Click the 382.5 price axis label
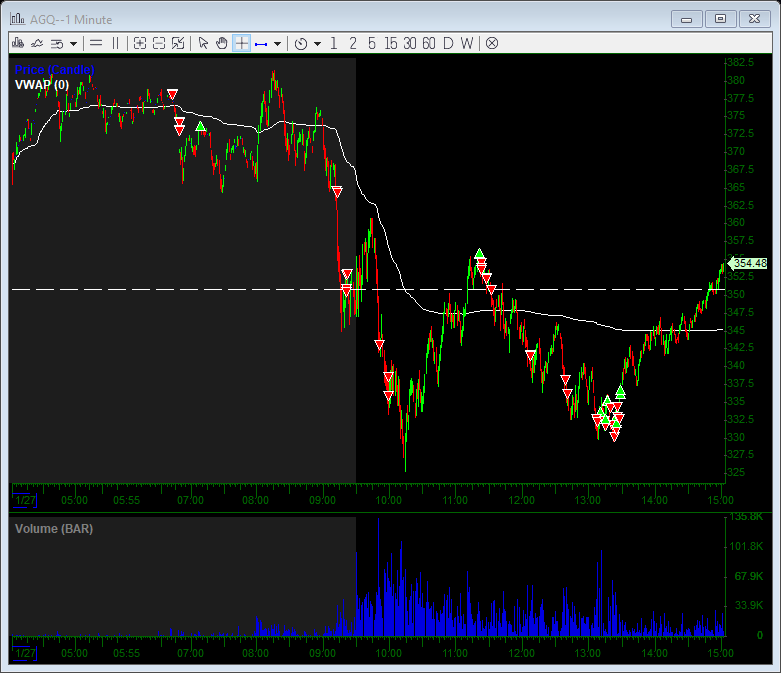This screenshot has height=673, width=781. click(x=741, y=62)
